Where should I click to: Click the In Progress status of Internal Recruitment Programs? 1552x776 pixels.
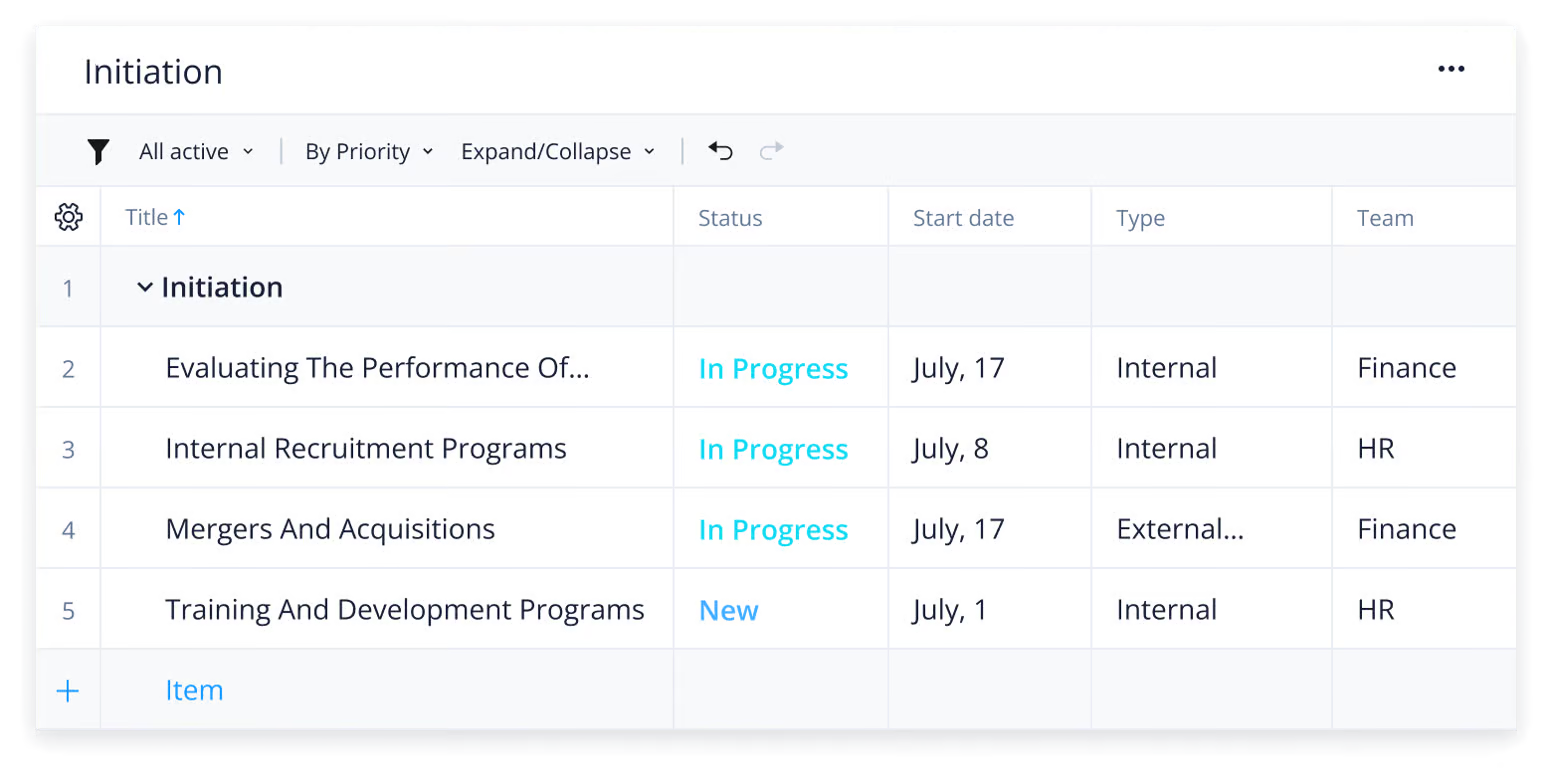tap(773, 449)
